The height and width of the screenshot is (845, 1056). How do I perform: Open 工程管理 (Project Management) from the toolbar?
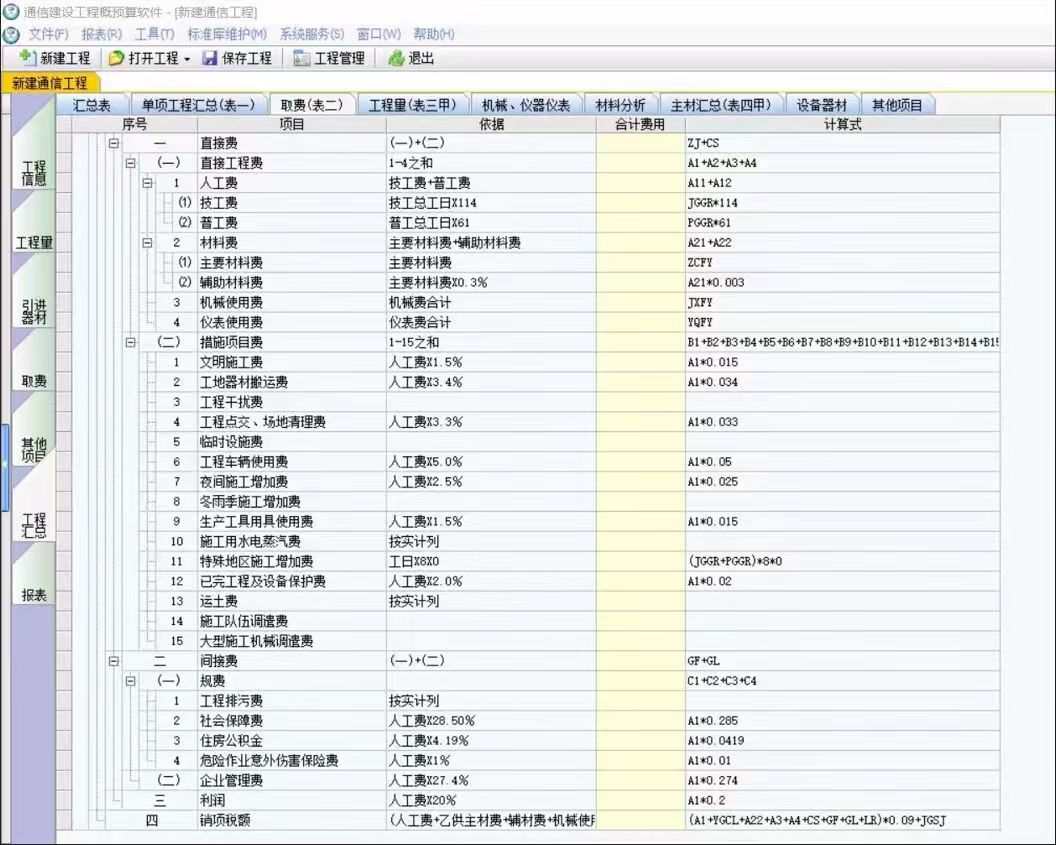pyautogui.click(x=329, y=58)
